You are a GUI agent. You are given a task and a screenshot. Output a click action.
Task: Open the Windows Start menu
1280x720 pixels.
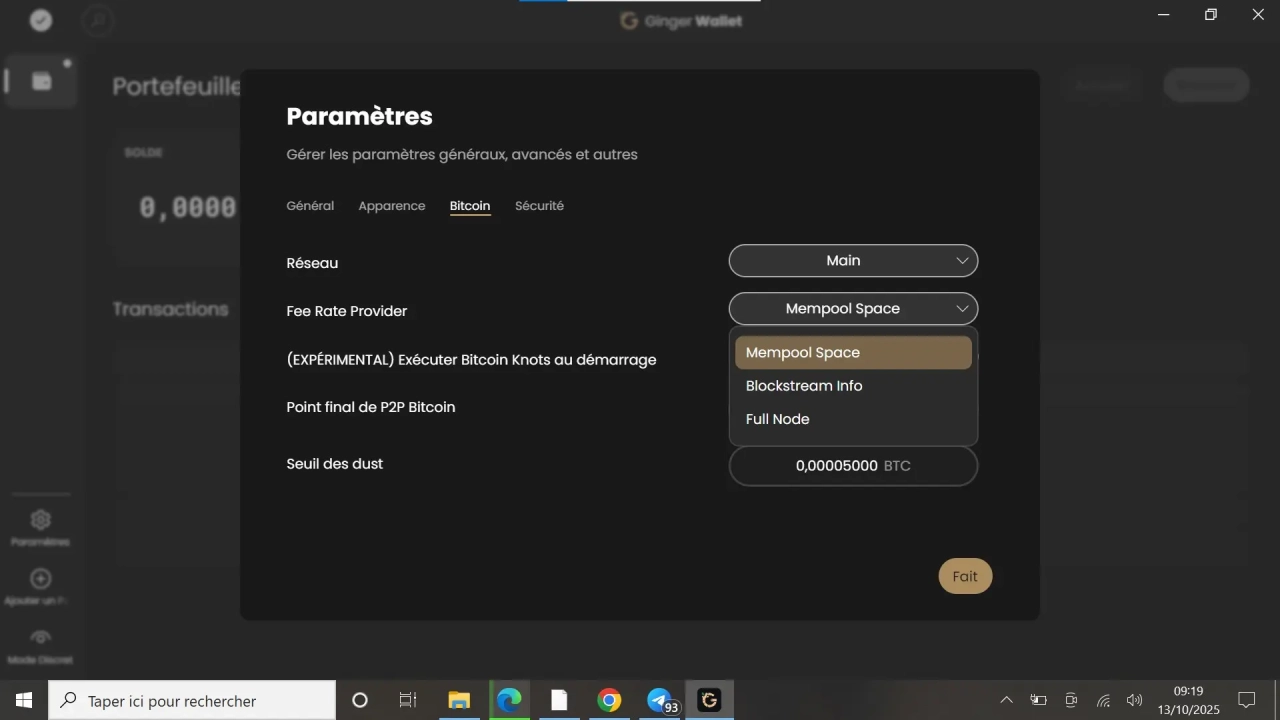tap(24, 700)
